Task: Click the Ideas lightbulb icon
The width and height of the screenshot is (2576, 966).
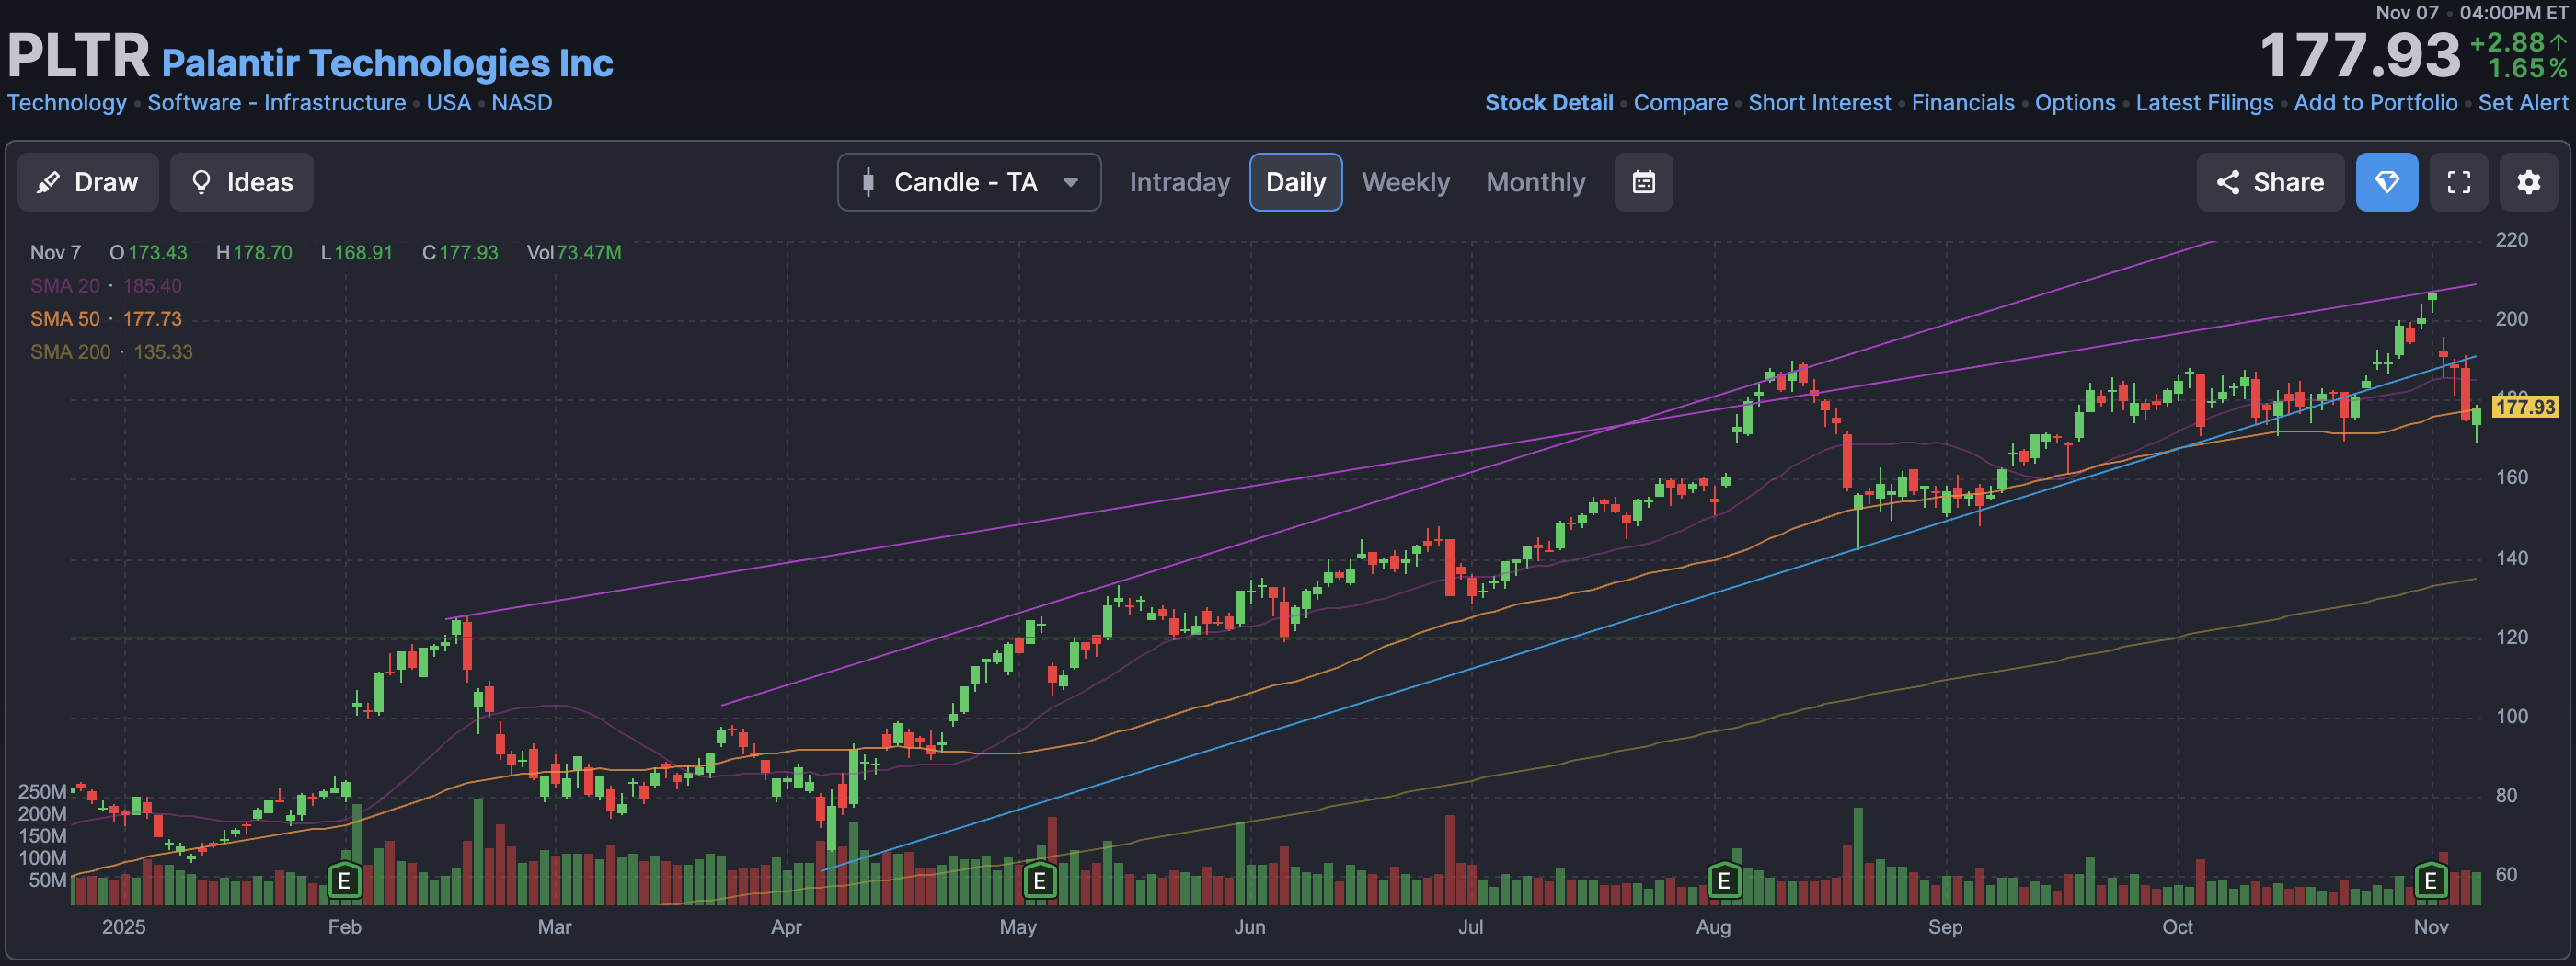Action: [x=201, y=182]
